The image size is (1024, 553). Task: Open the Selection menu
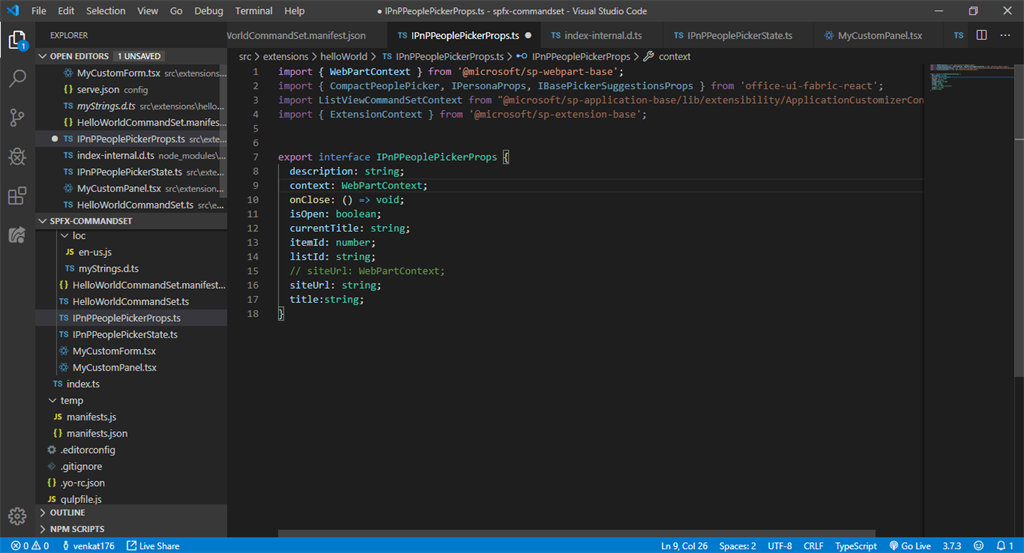click(x=106, y=10)
